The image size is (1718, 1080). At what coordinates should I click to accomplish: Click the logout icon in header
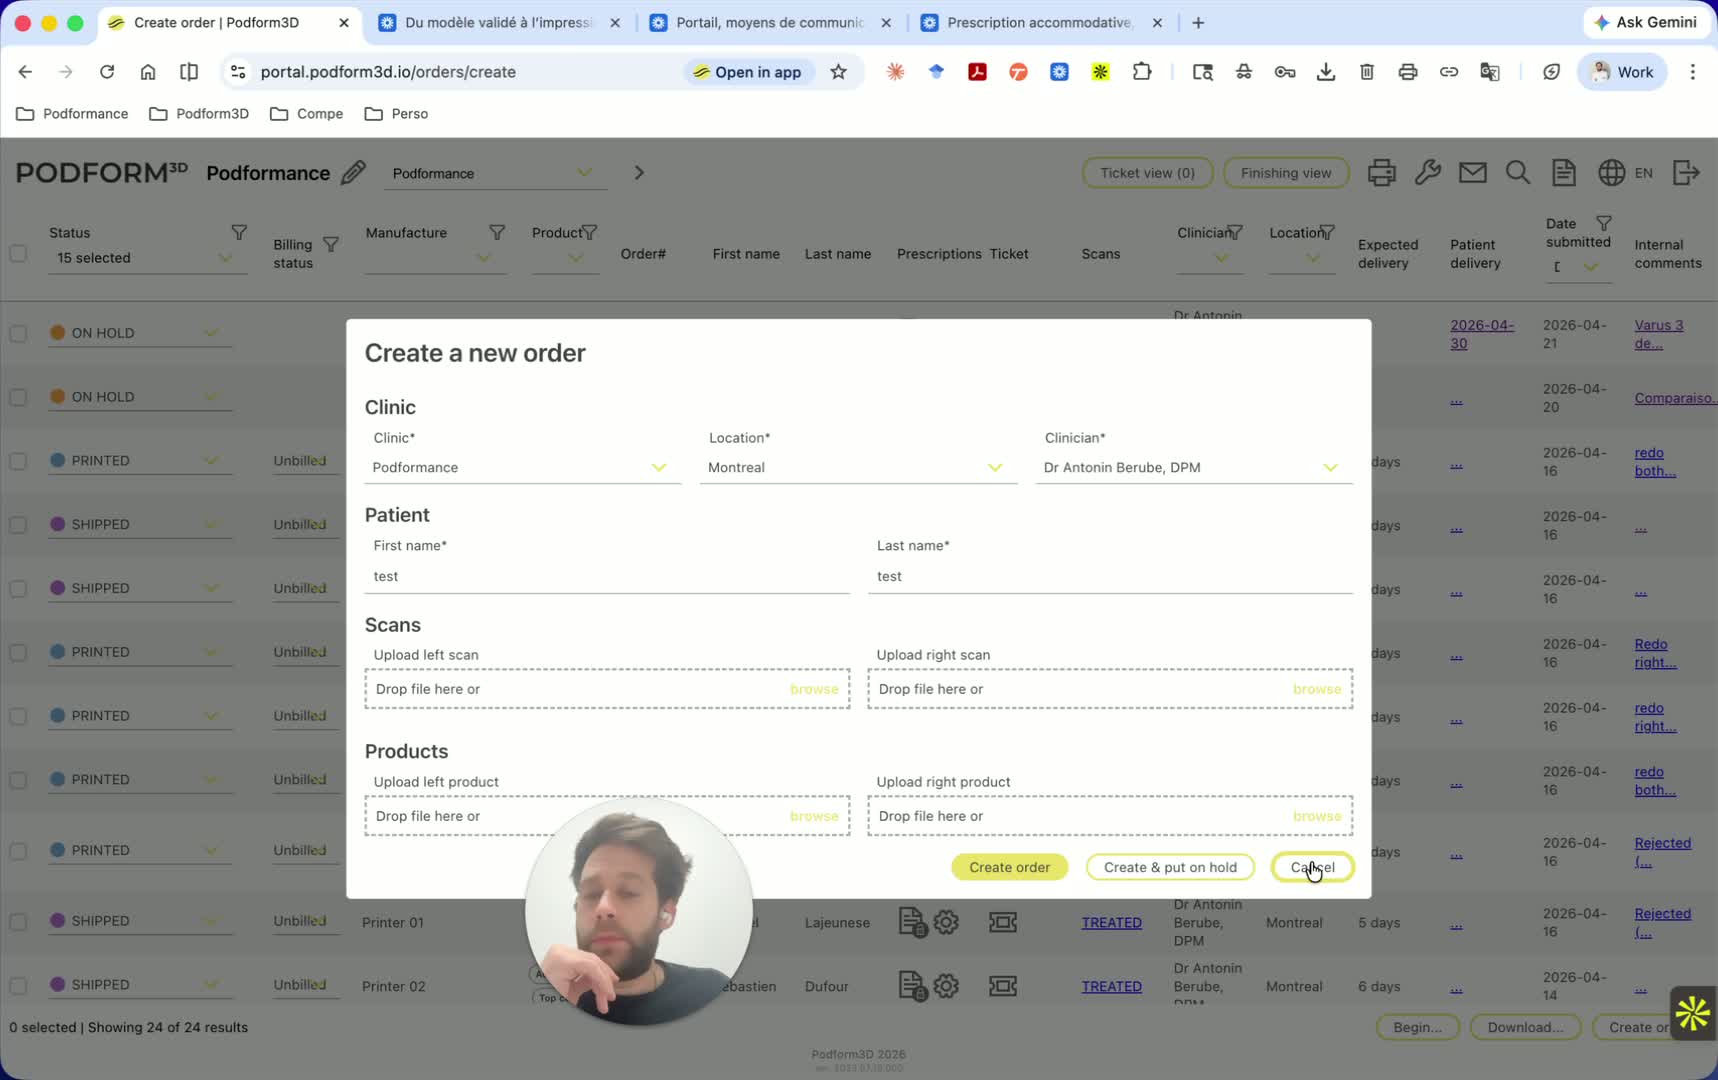click(1686, 173)
